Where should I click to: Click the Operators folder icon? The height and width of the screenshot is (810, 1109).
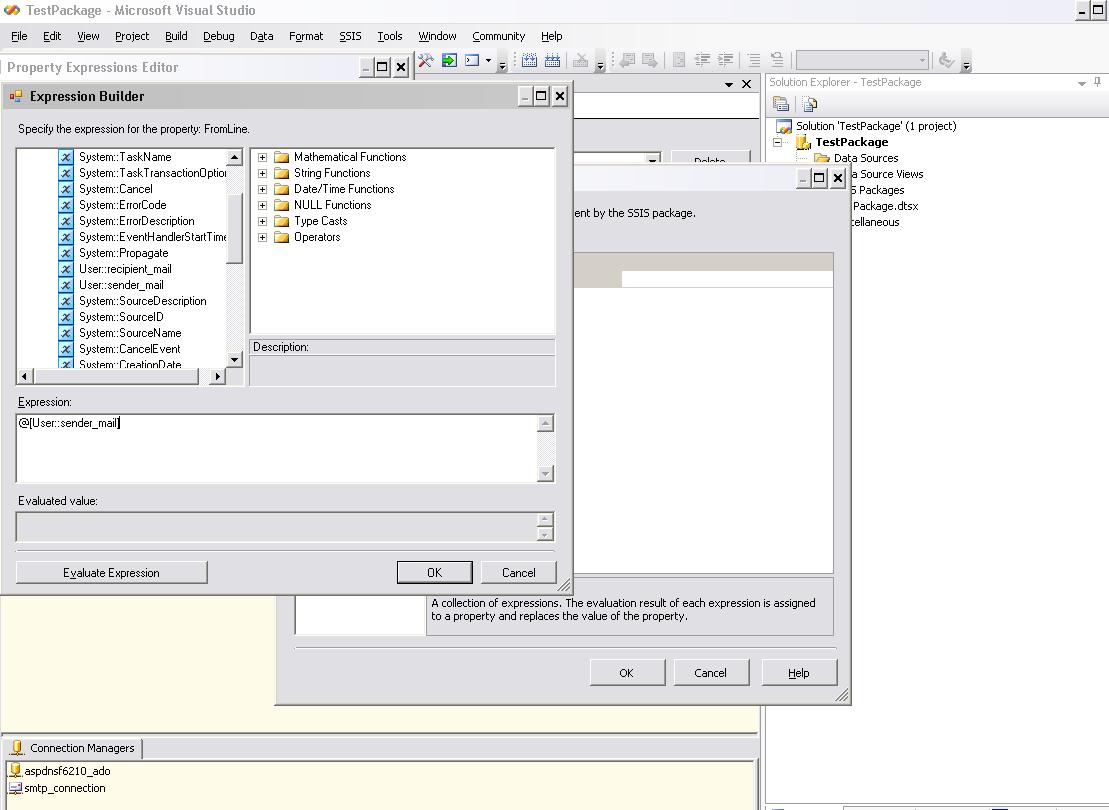click(x=282, y=237)
